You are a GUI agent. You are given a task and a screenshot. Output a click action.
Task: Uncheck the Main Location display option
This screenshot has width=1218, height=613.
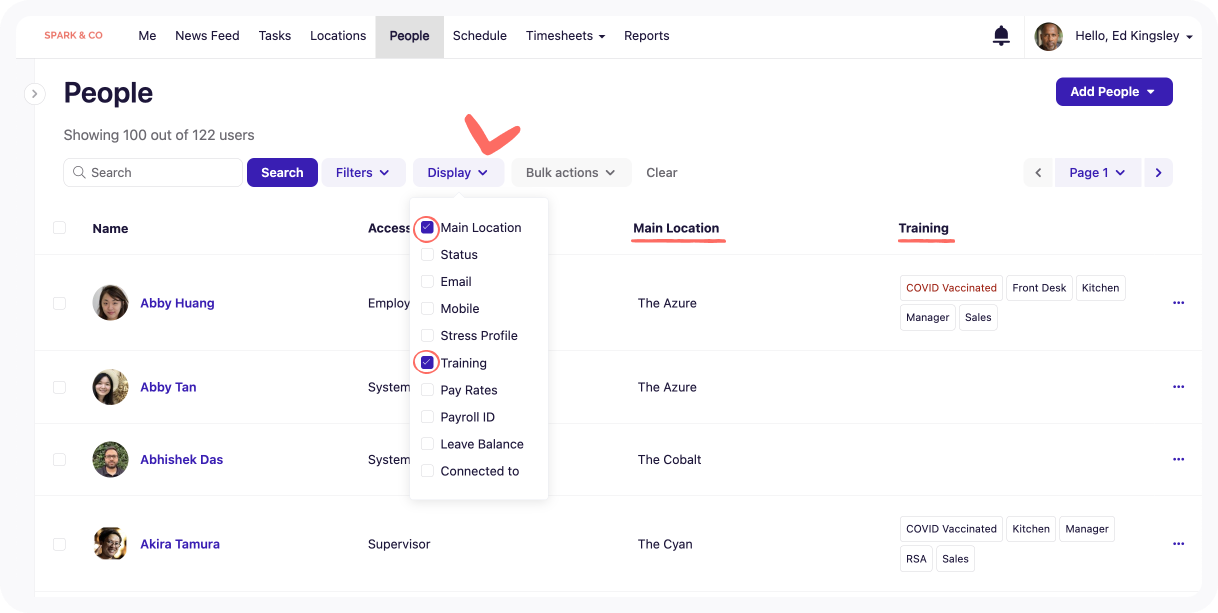(427, 228)
